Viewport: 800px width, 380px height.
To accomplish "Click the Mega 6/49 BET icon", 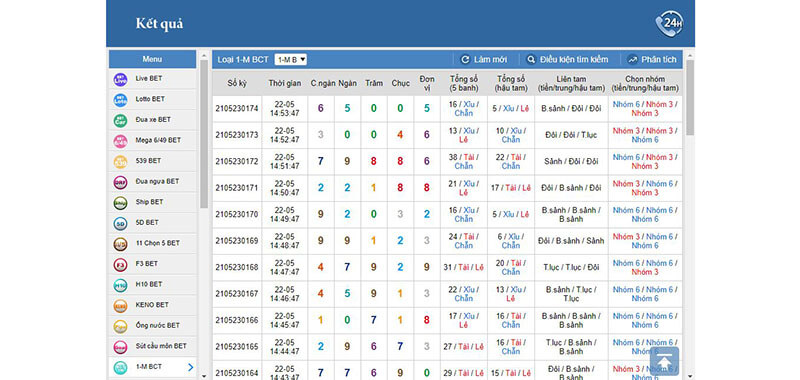I will point(120,141).
